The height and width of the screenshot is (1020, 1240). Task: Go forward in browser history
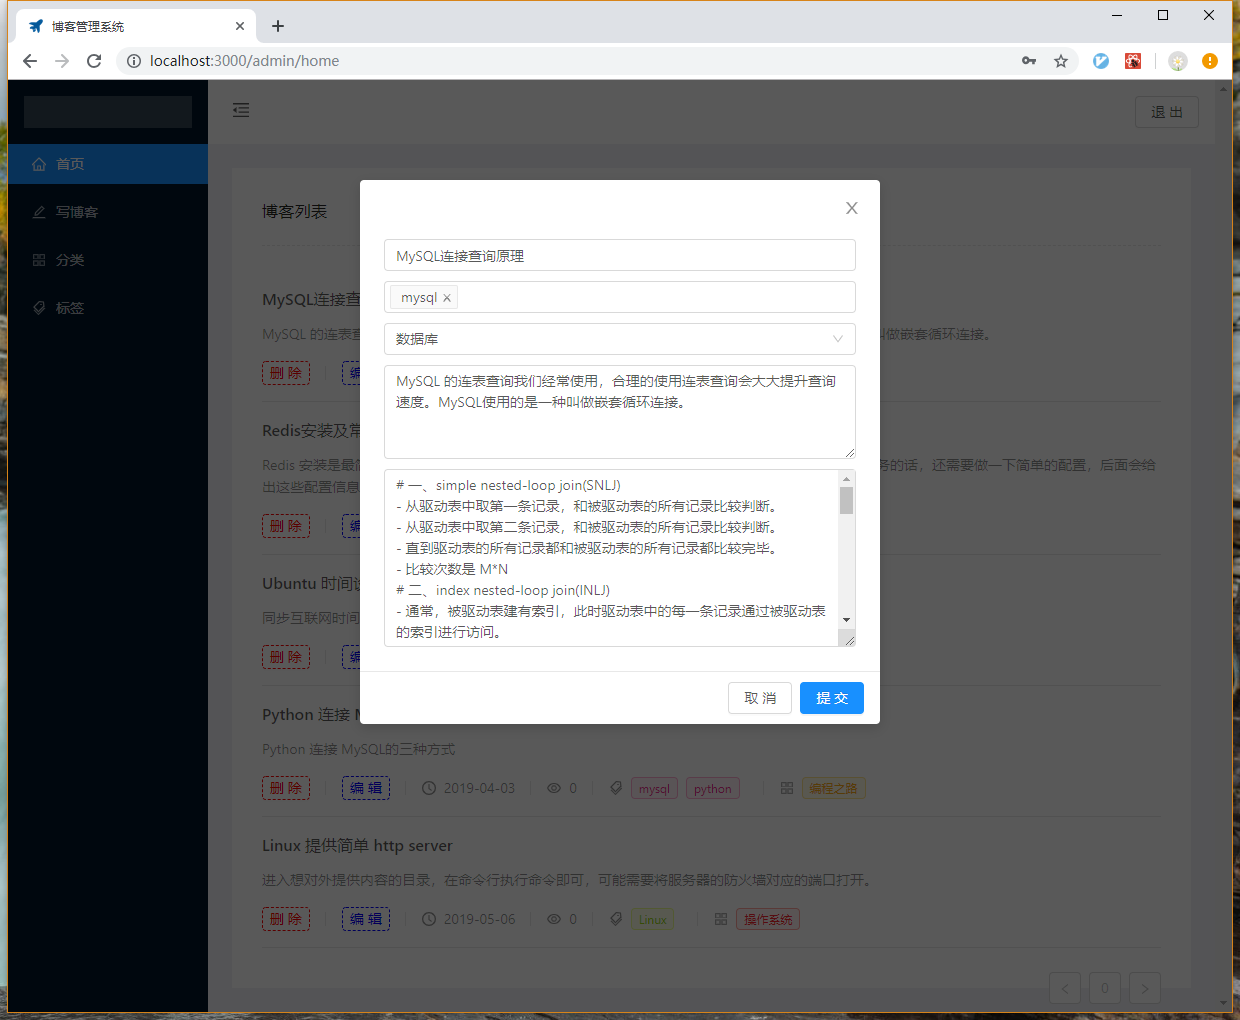click(x=62, y=61)
